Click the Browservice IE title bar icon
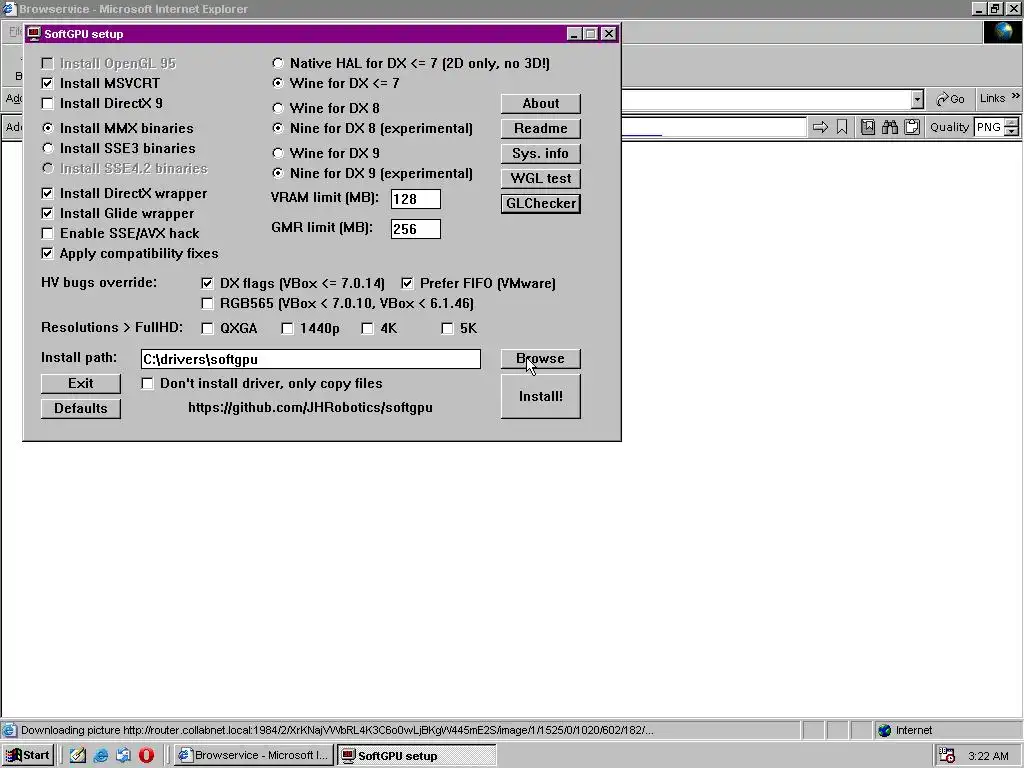This screenshot has width=1024, height=768. [x=8, y=8]
